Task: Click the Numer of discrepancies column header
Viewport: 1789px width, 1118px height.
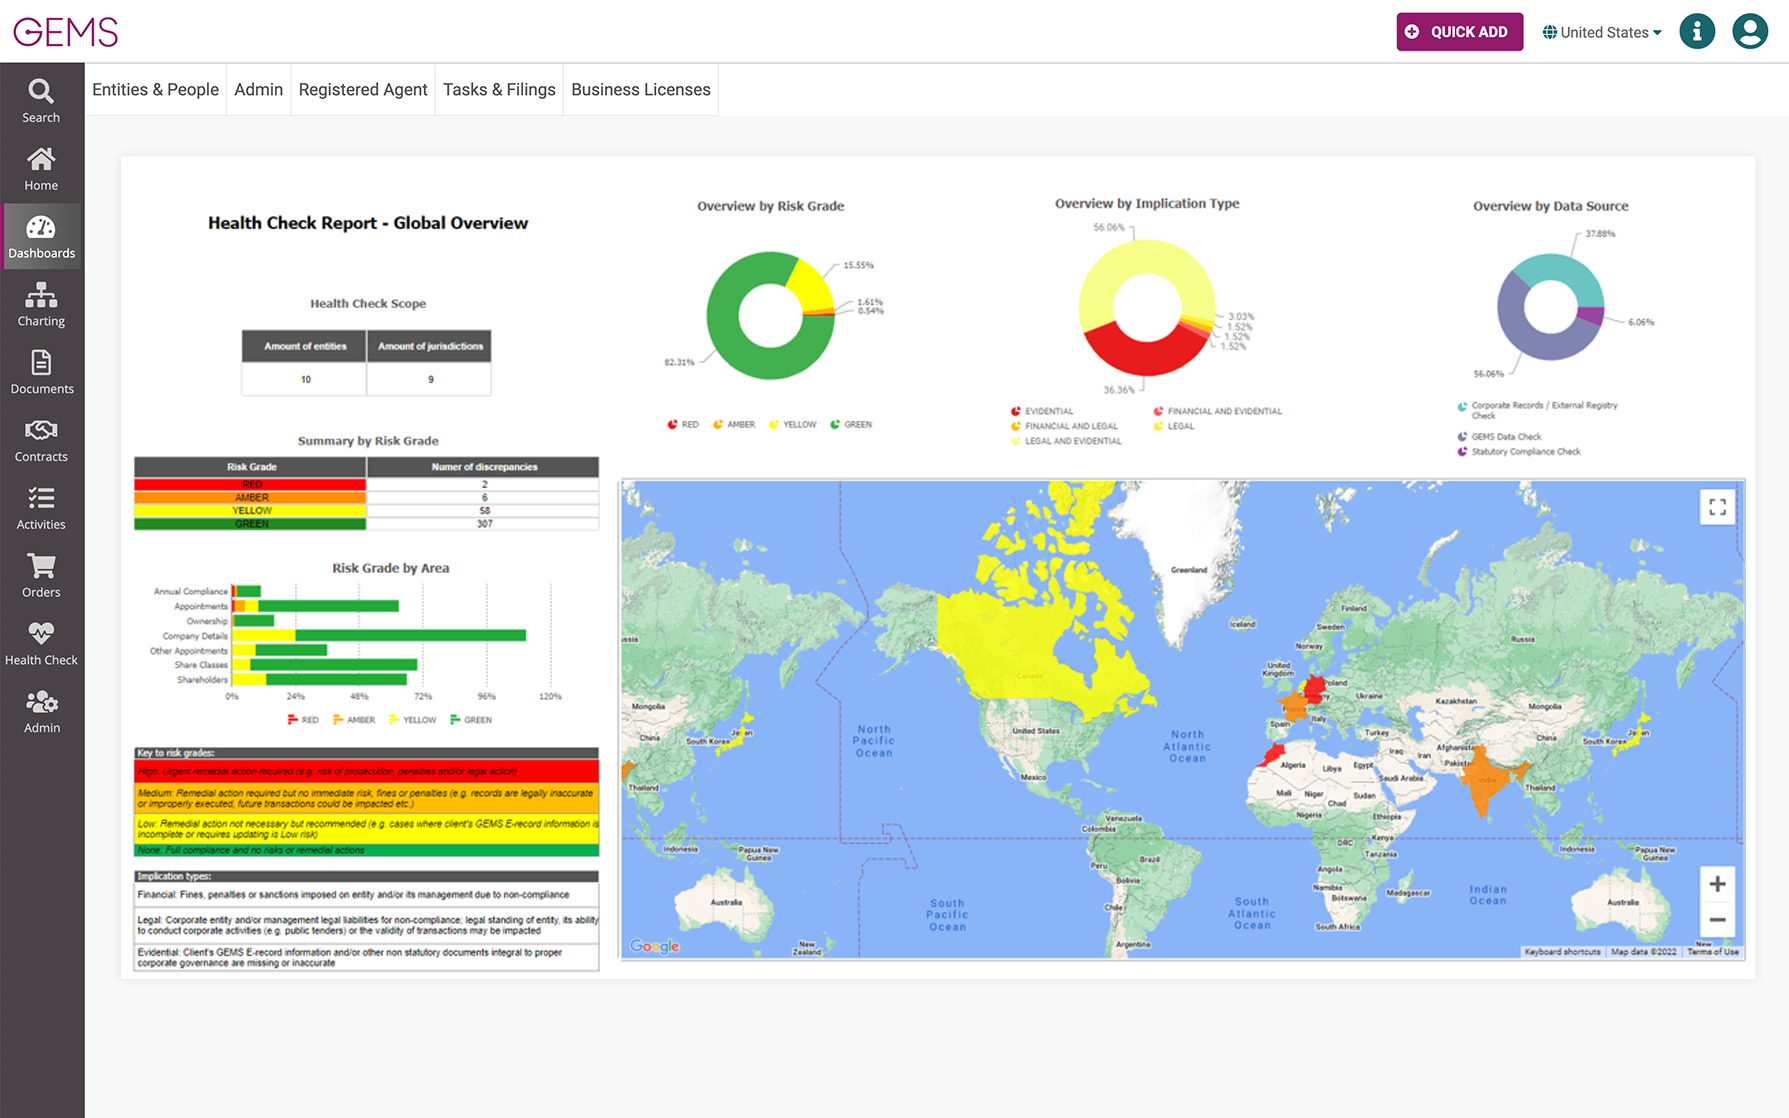Action: (x=484, y=467)
